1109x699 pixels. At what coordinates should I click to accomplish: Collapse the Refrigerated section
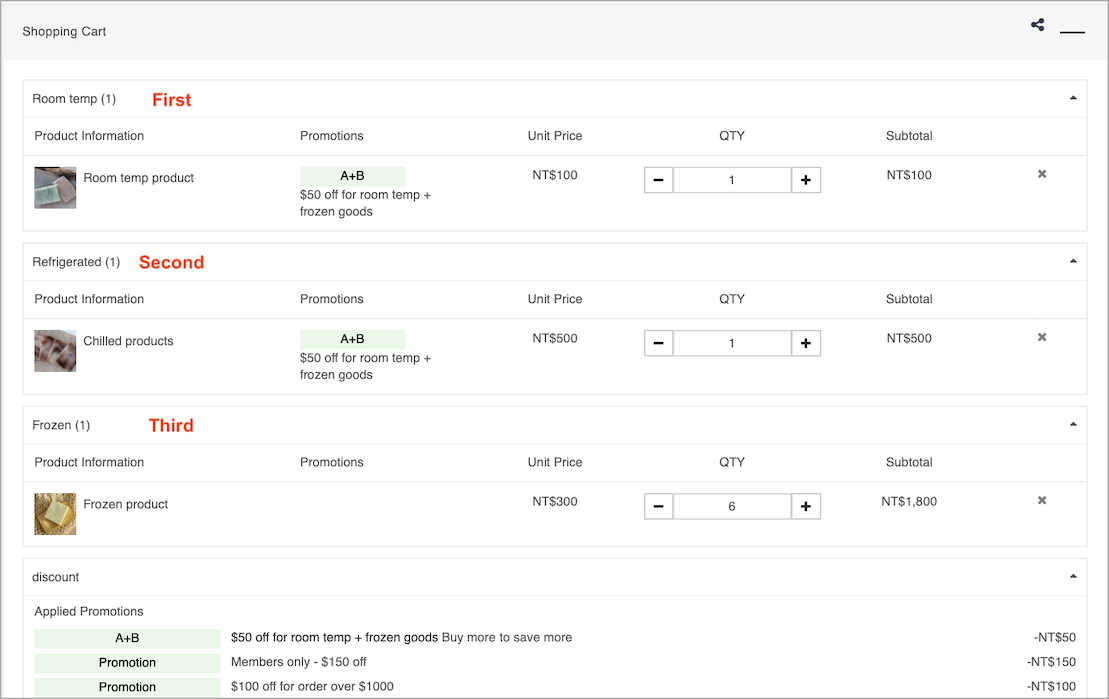pyautogui.click(x=1073, y=261)
